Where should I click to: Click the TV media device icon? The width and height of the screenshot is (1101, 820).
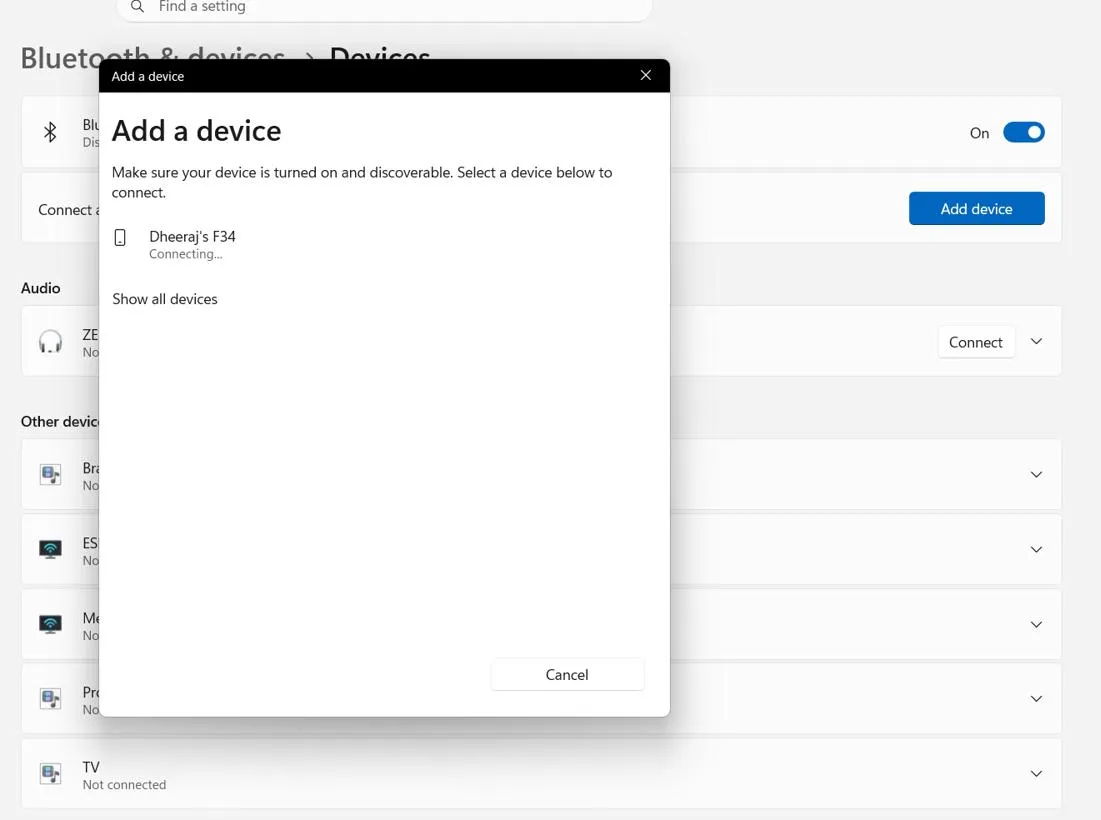tap(50, 774)
